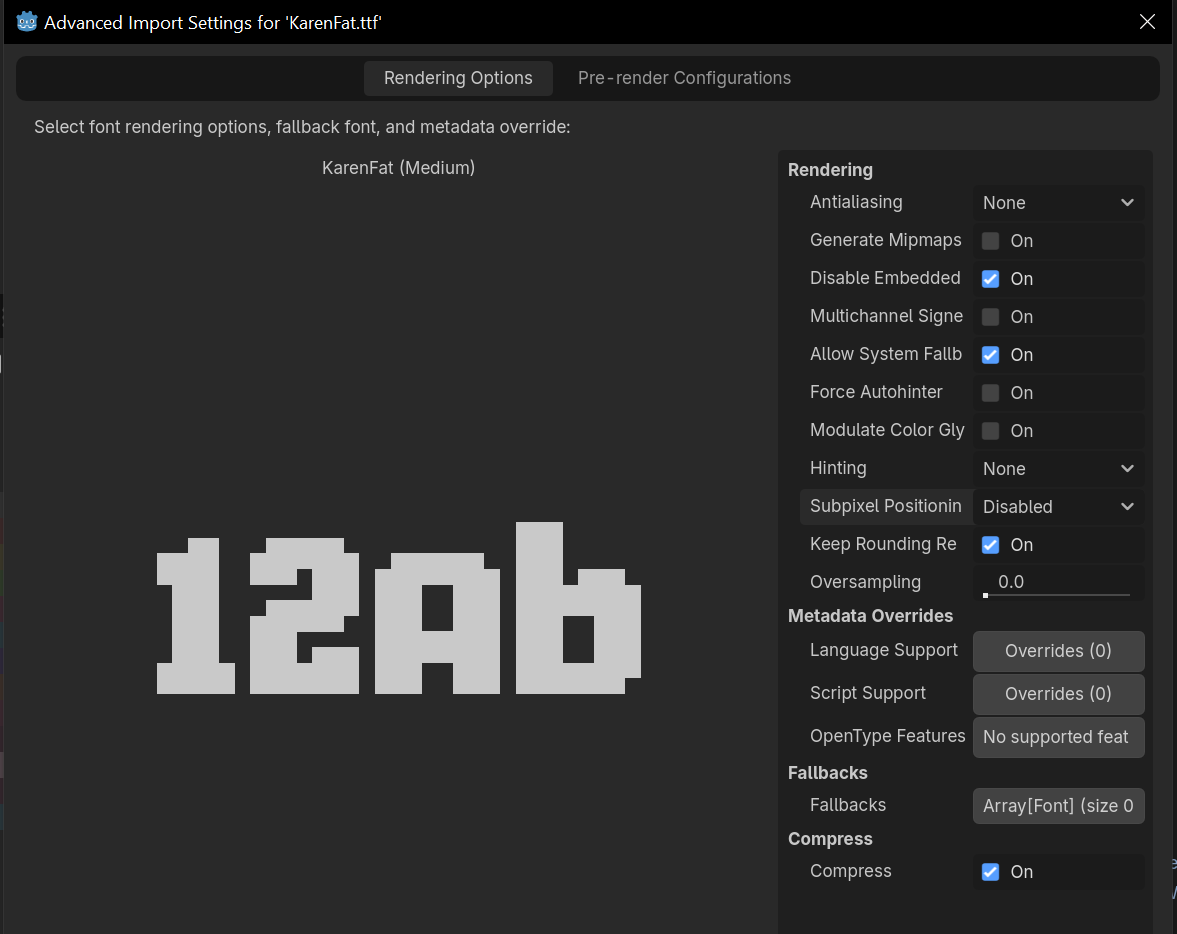Click the Hinting property label

tap(838, 468)
